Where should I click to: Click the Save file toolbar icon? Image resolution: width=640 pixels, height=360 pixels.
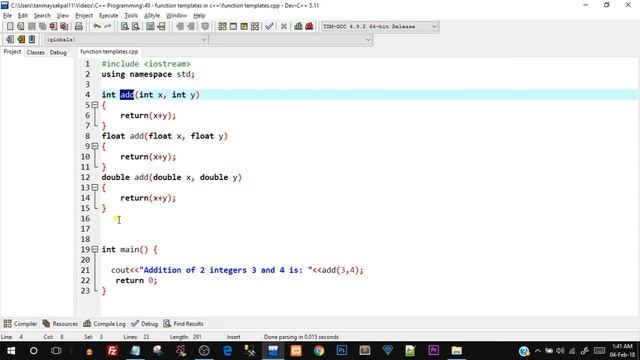click(x=32, y=27)
